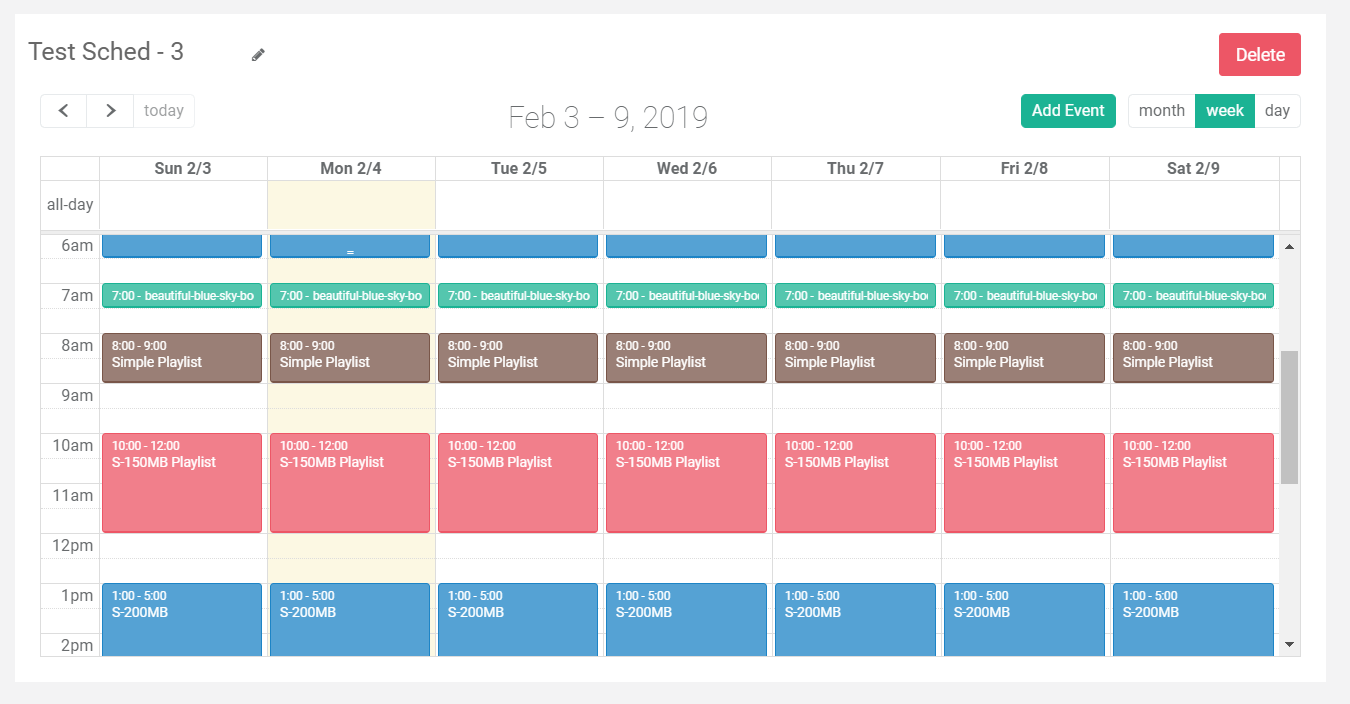The height and width of the screenshot is (704, 1350).
Task: Switch to month view
Action: [x=1160, y=110]
